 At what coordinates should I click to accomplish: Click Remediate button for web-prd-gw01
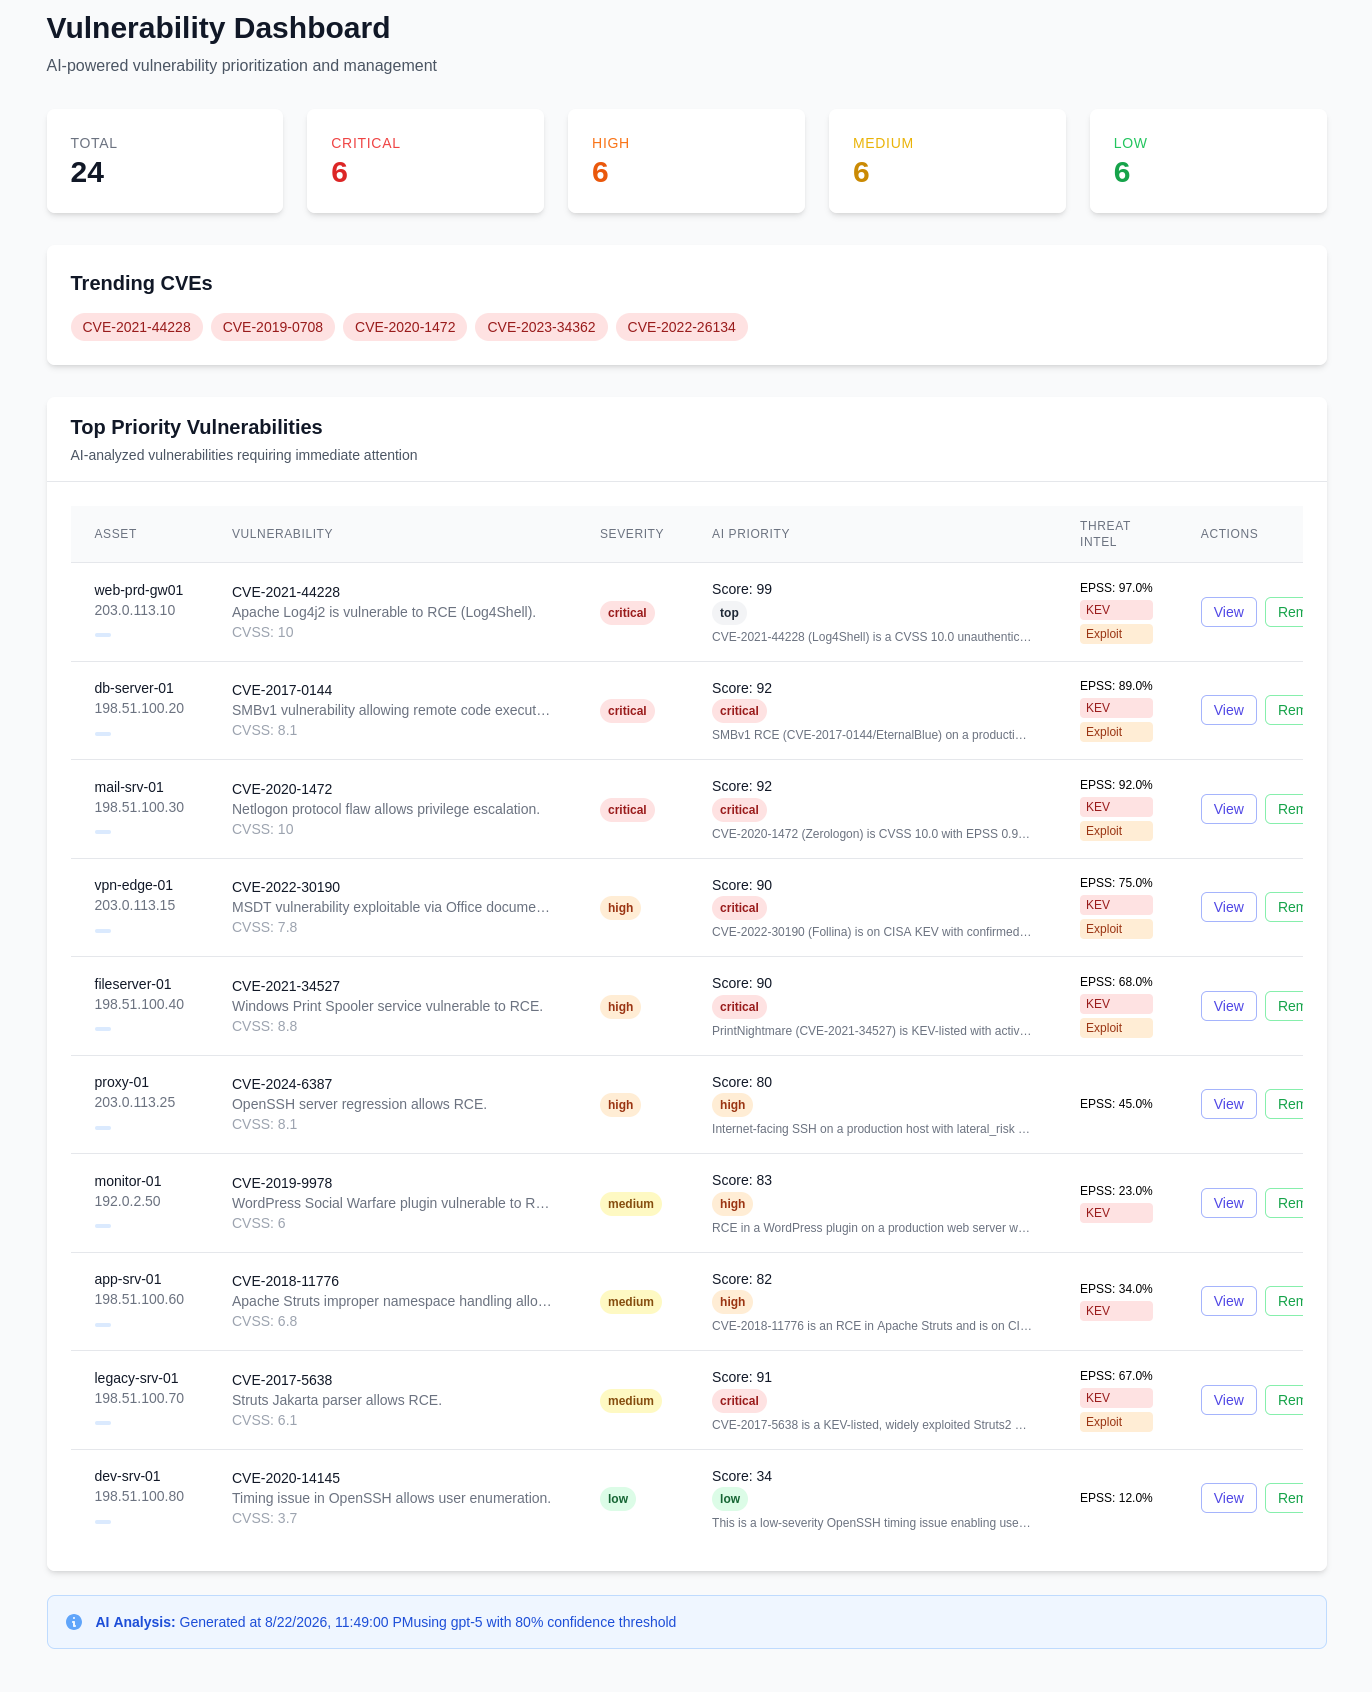[1285, 612]
